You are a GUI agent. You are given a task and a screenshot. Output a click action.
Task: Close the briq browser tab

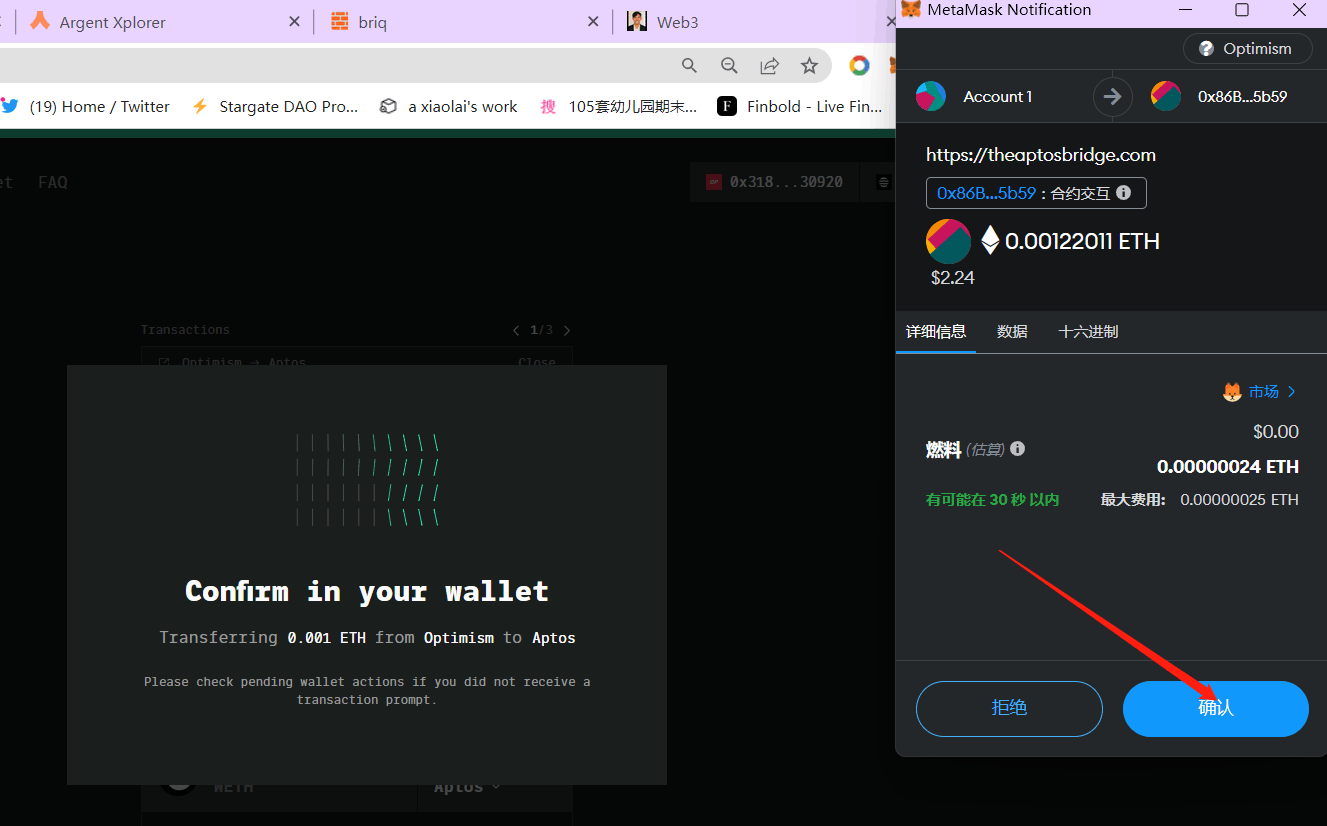(x=593, y=22)
